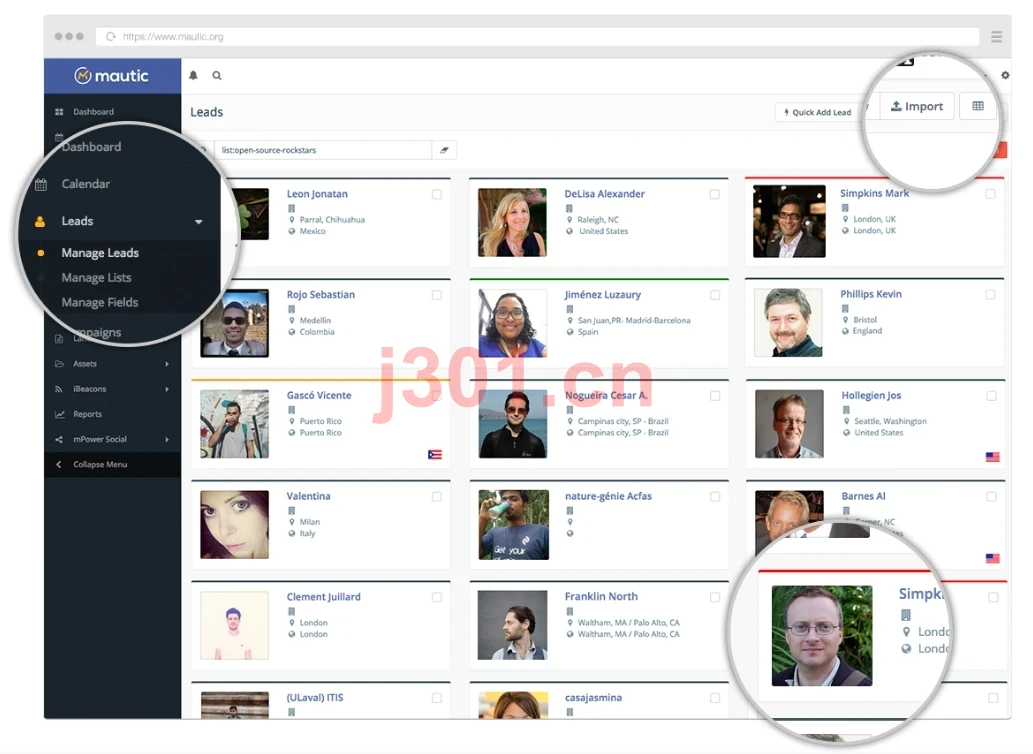The height and width of the screenshot is (754, 1033).
Task: Switch to table view grid icon
Action: [x=978, y=106]
